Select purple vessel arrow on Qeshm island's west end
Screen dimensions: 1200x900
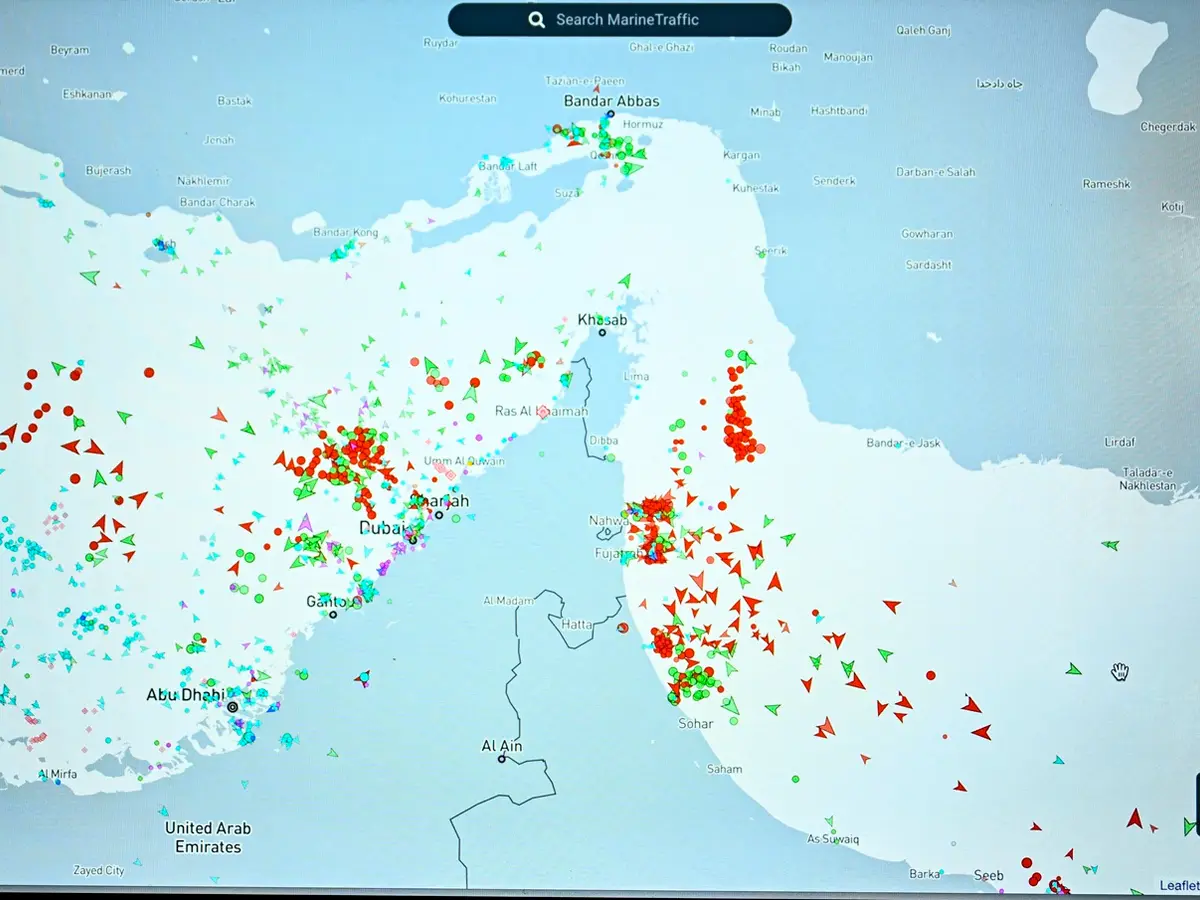[430, 220]
